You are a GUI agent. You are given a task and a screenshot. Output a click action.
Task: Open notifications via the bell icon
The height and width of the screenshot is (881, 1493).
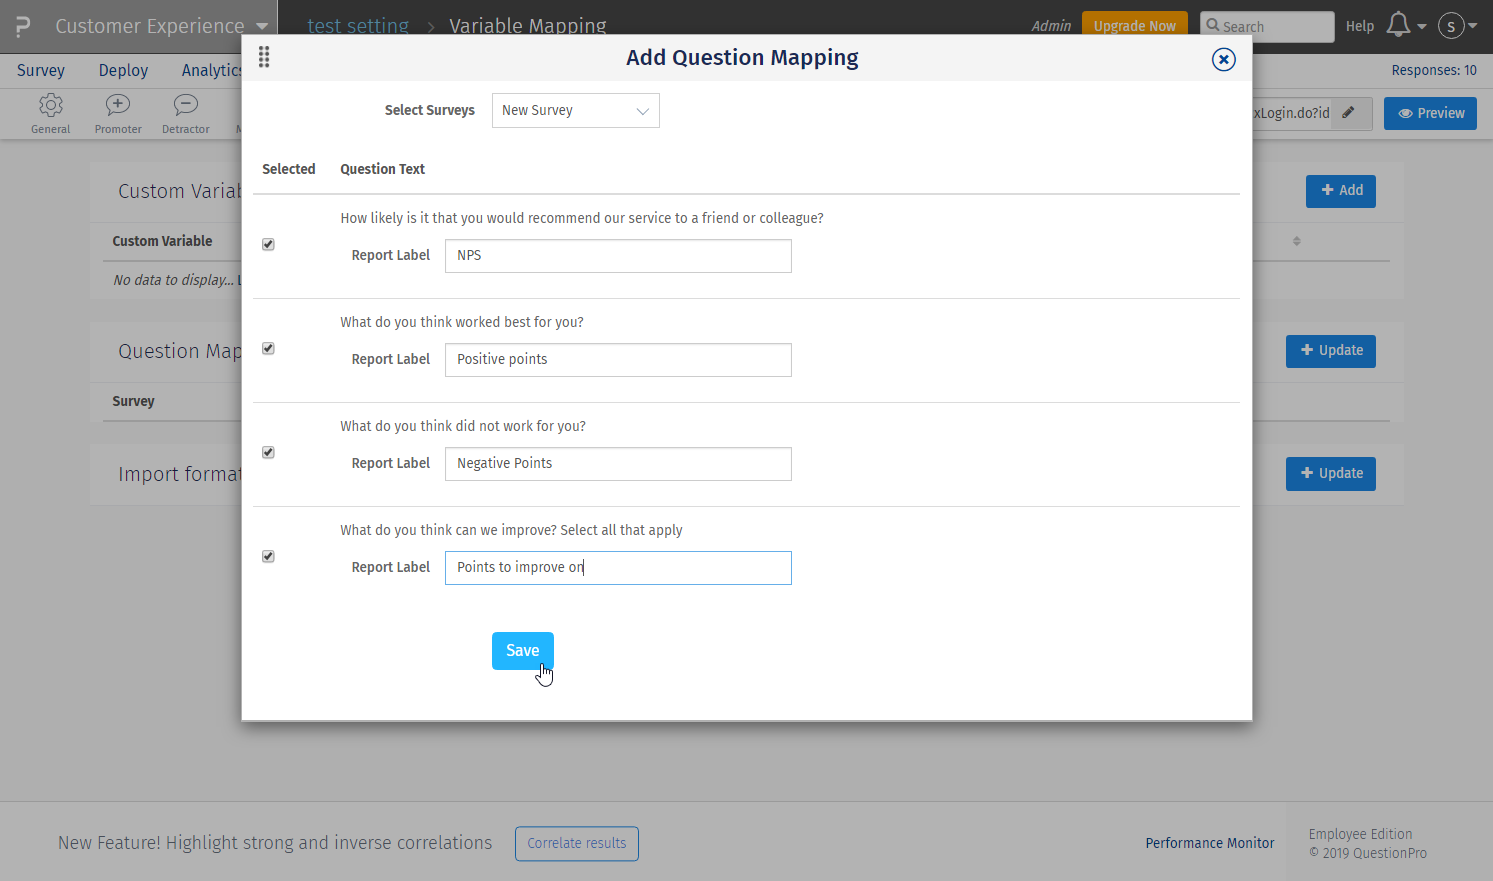pos(1399,25)
